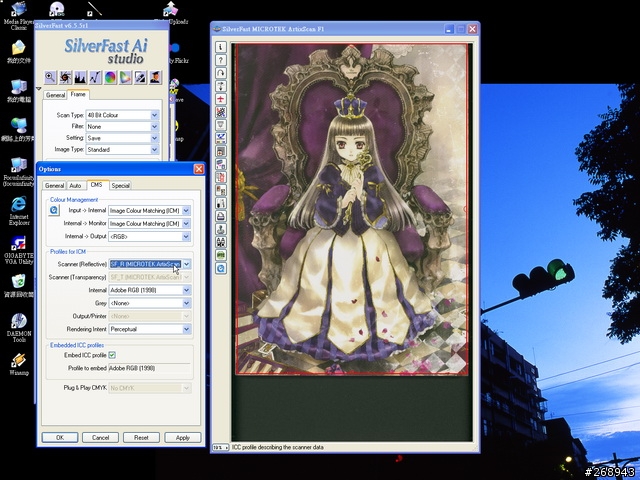
Task: Close the Options dialog with red X
Action: [x=198, y=169]
